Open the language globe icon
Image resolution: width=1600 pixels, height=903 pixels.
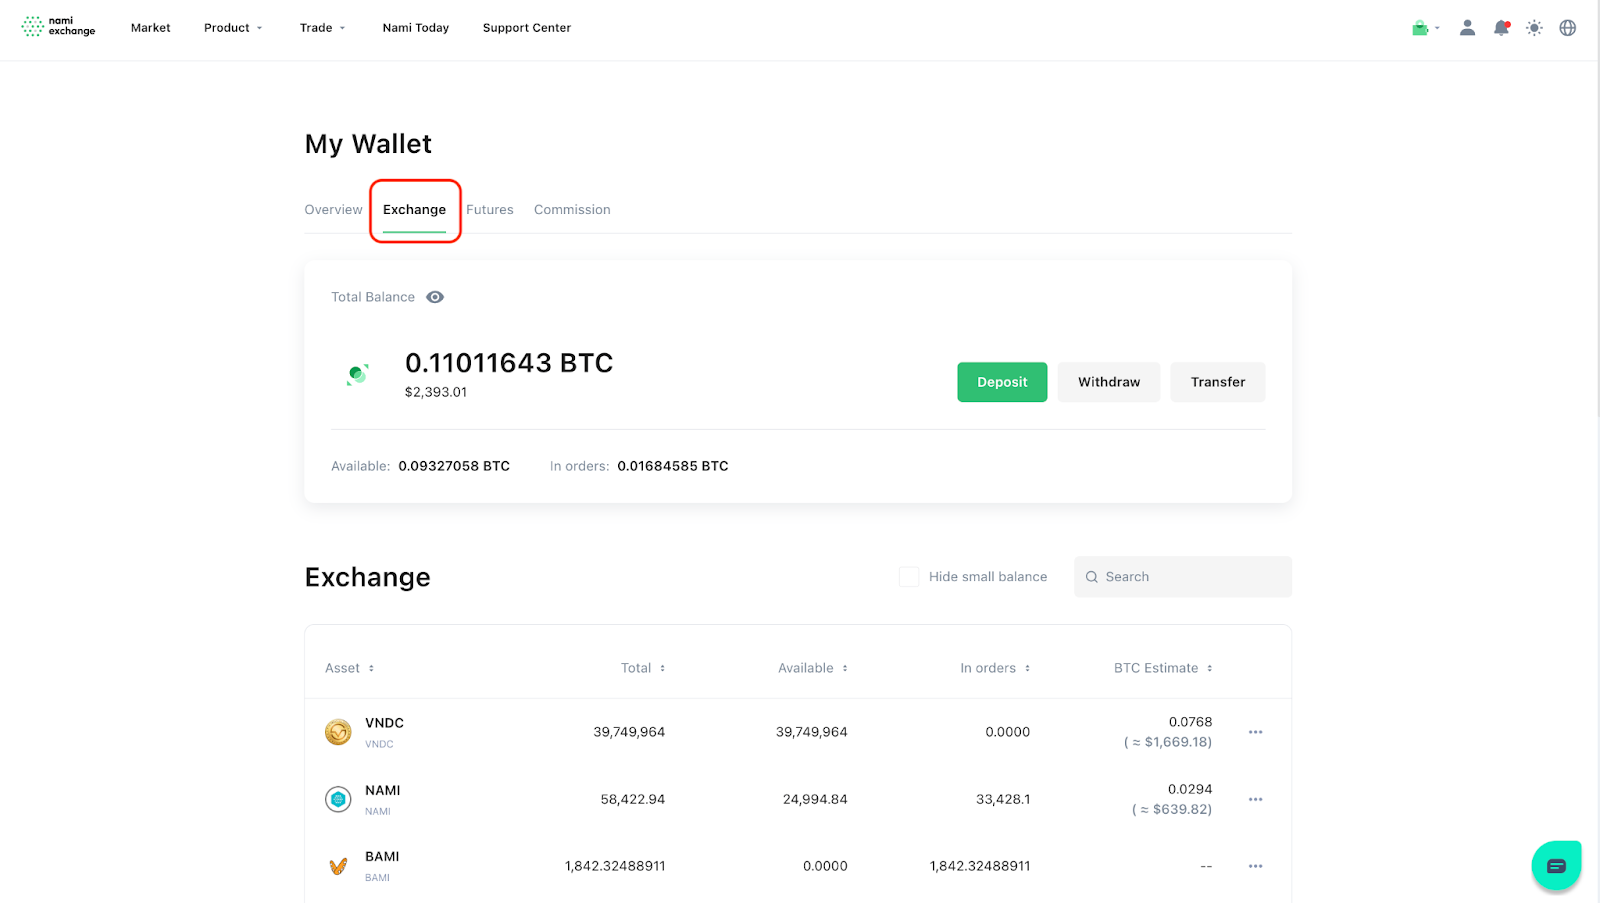(1567, 28)
